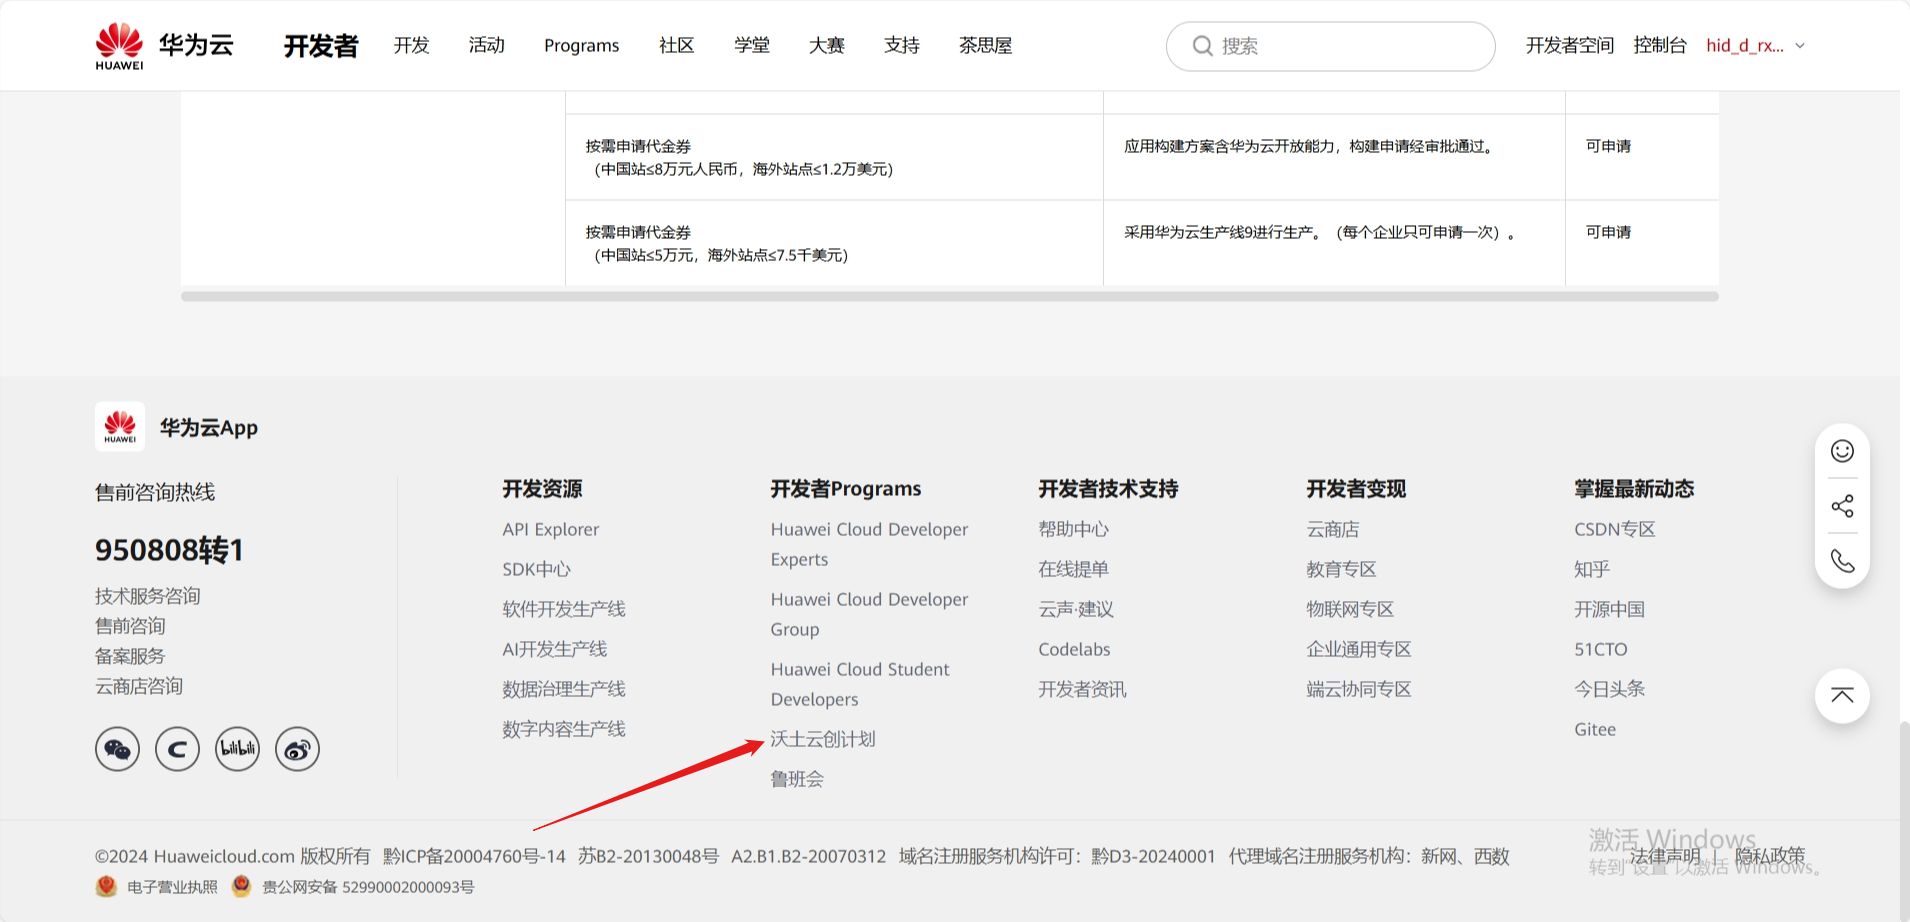Click the Weibo social icon
The height and width of the screenshot is (922, 1910).
pyautogui.click(x=297, y=749)
